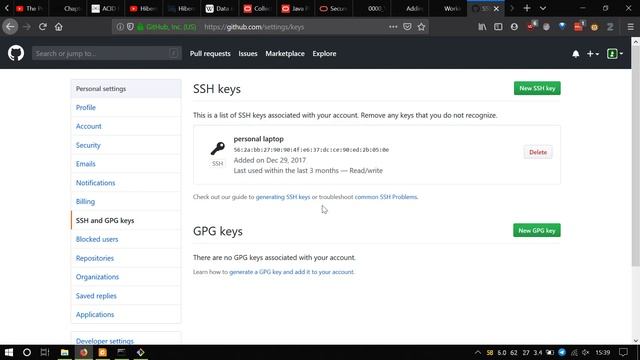The image size is (640, 360).
Task: Switch to the Data Wikipedia tab
Action: 219,8
